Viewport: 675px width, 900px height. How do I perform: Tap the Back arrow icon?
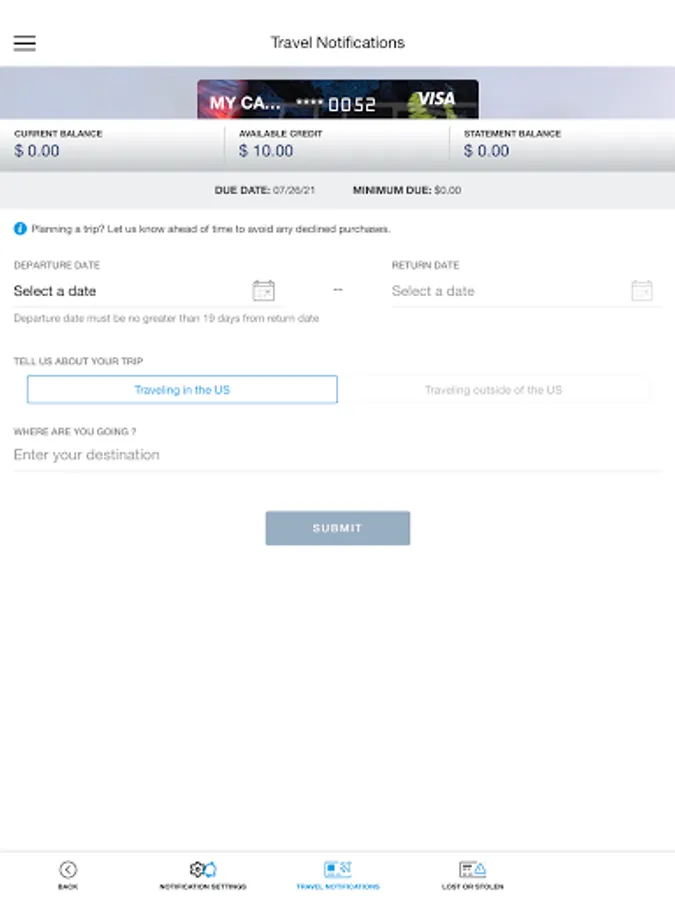(x=68, y=870)
